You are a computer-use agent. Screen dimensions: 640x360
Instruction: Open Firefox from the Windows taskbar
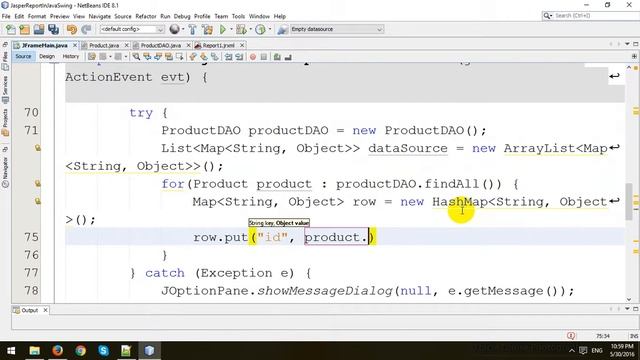57,350
